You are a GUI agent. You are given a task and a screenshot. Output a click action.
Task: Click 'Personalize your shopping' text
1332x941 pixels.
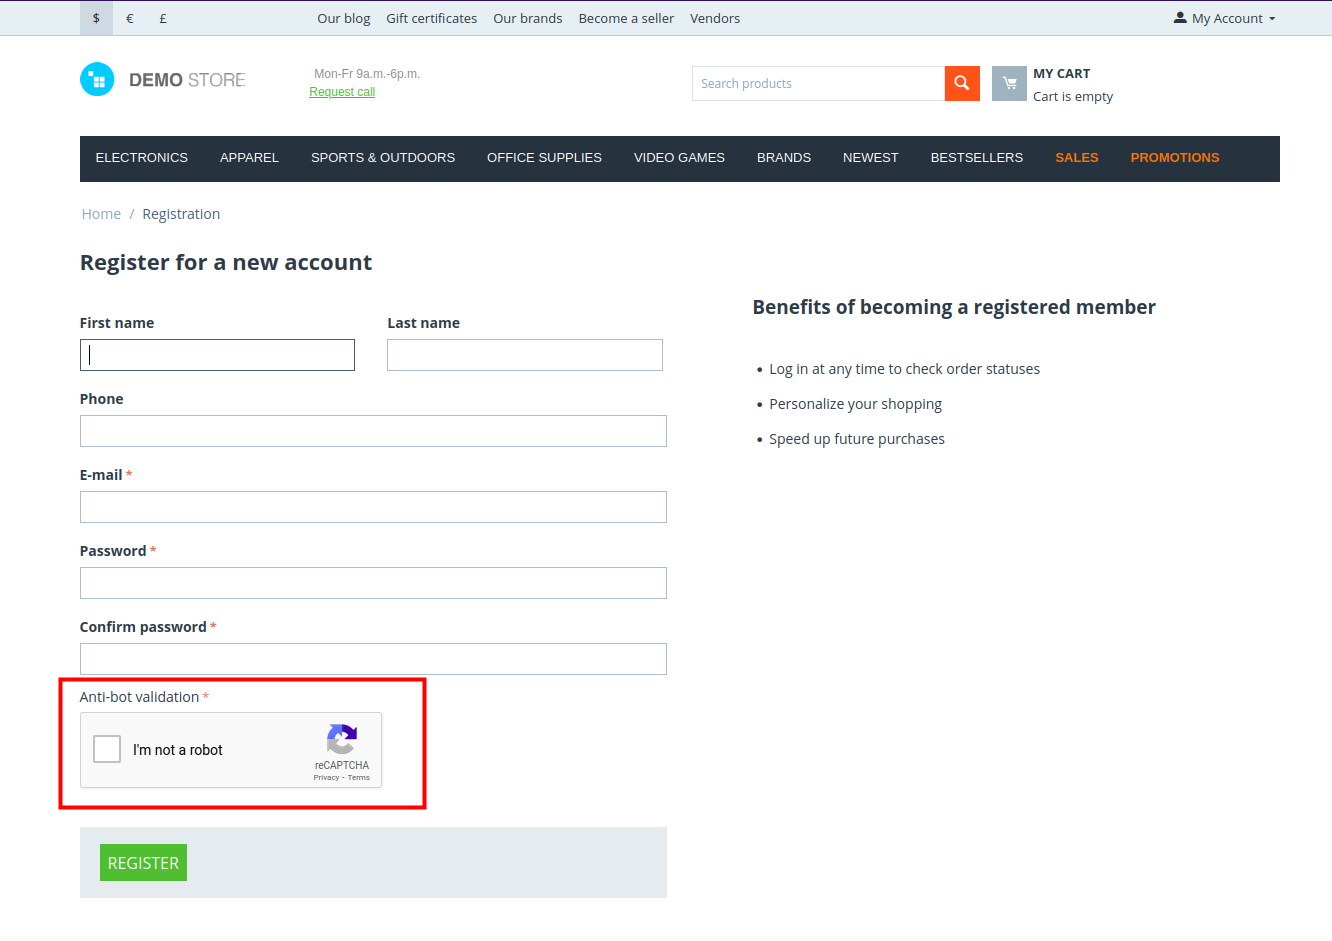856,404
